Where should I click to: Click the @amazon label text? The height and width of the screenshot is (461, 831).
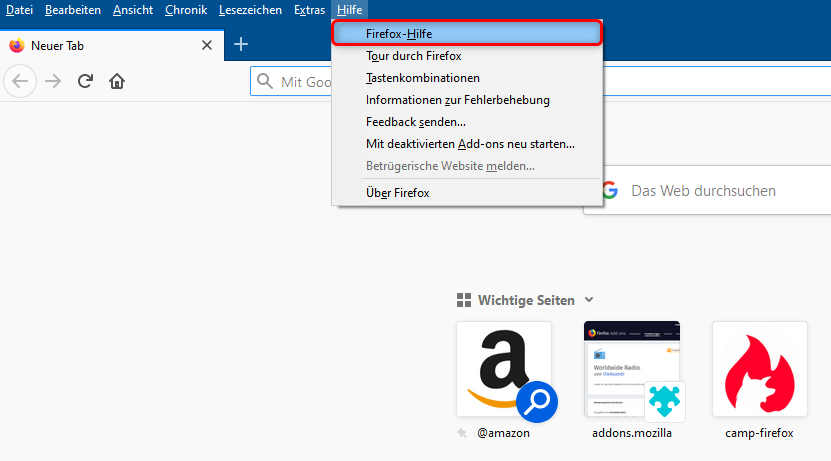click(503, 433)
